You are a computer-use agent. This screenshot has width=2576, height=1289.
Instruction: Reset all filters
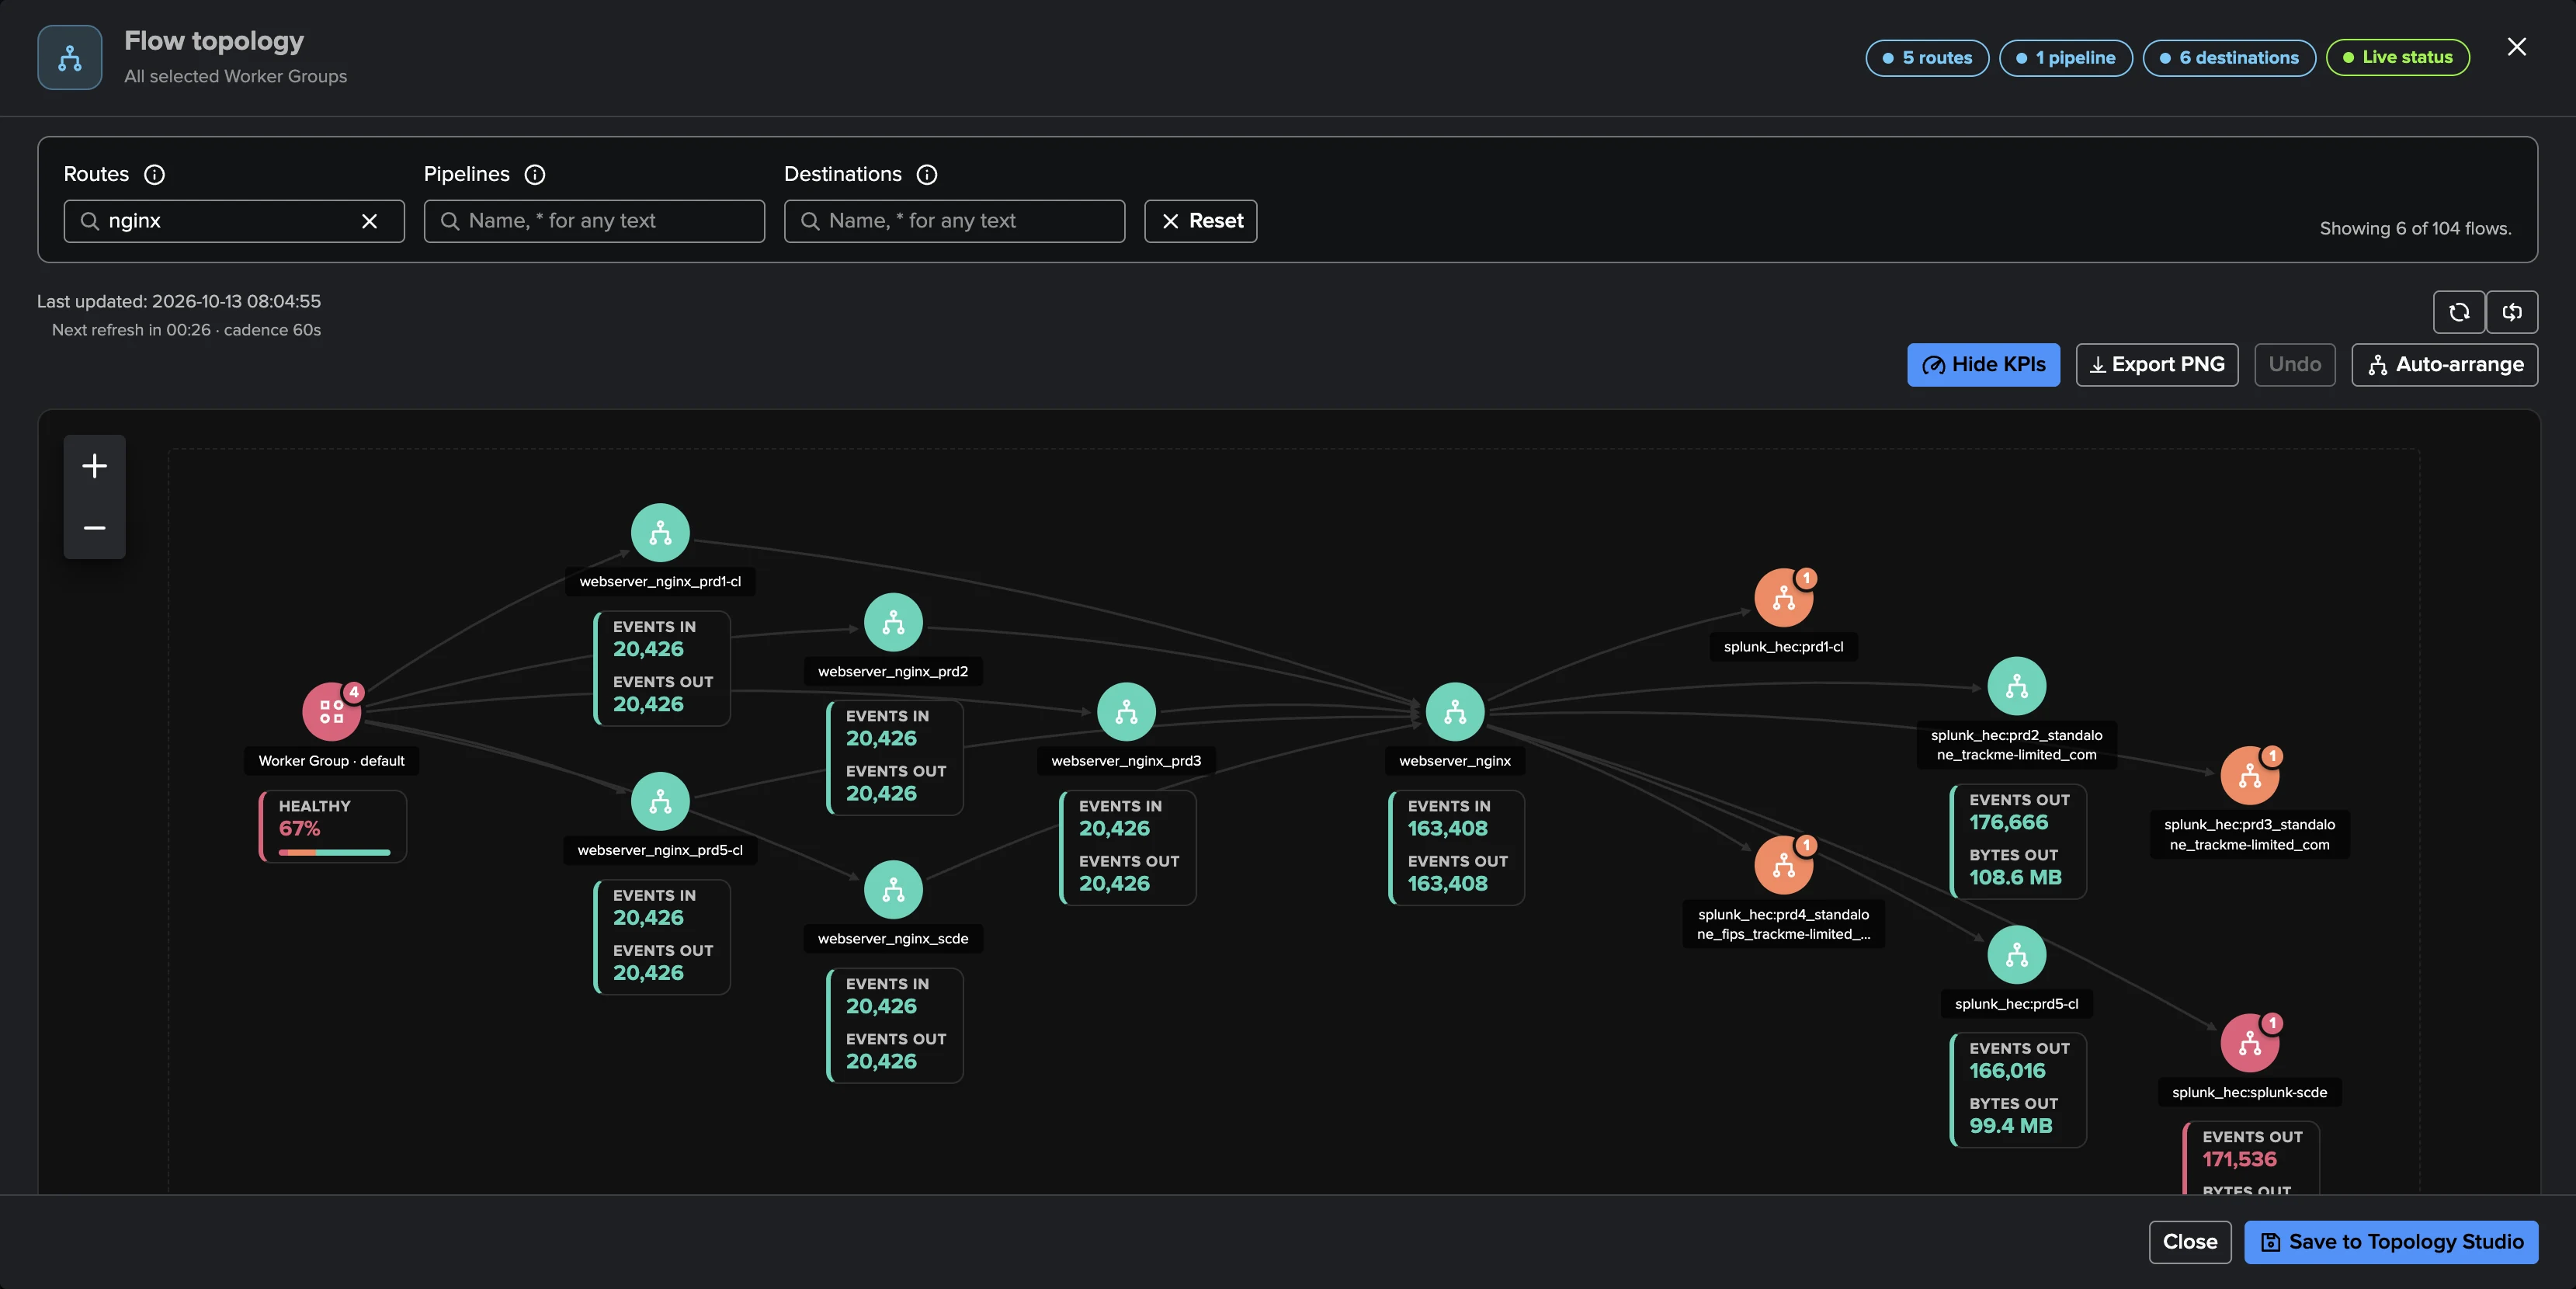1200,221
